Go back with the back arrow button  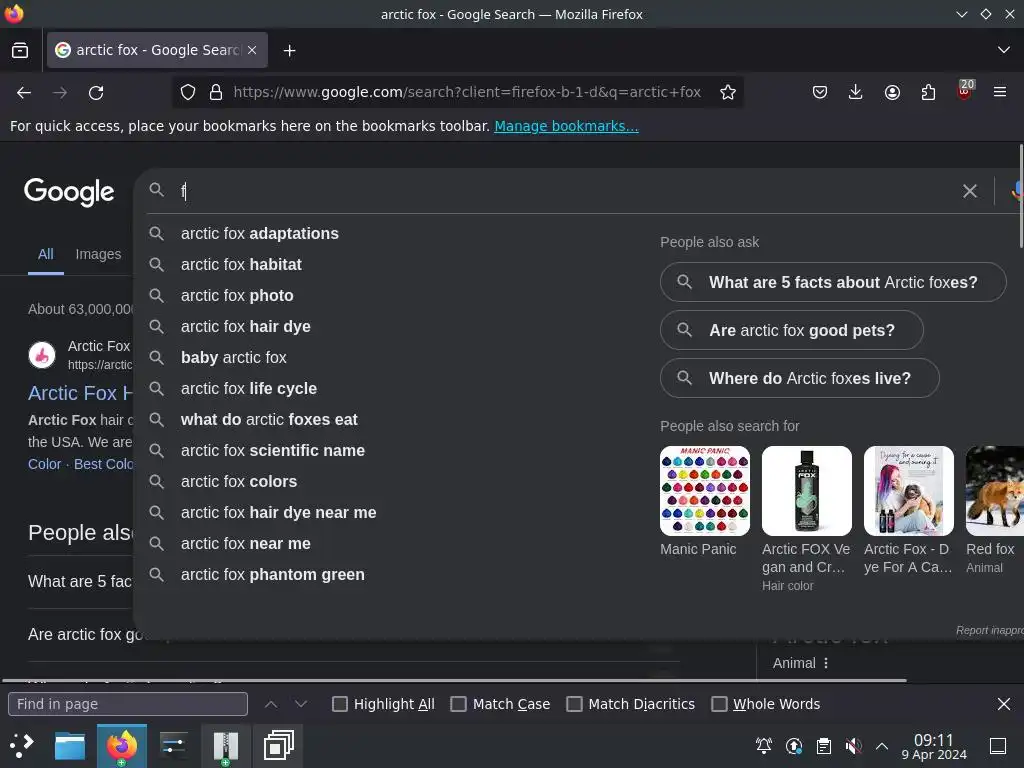24,93
